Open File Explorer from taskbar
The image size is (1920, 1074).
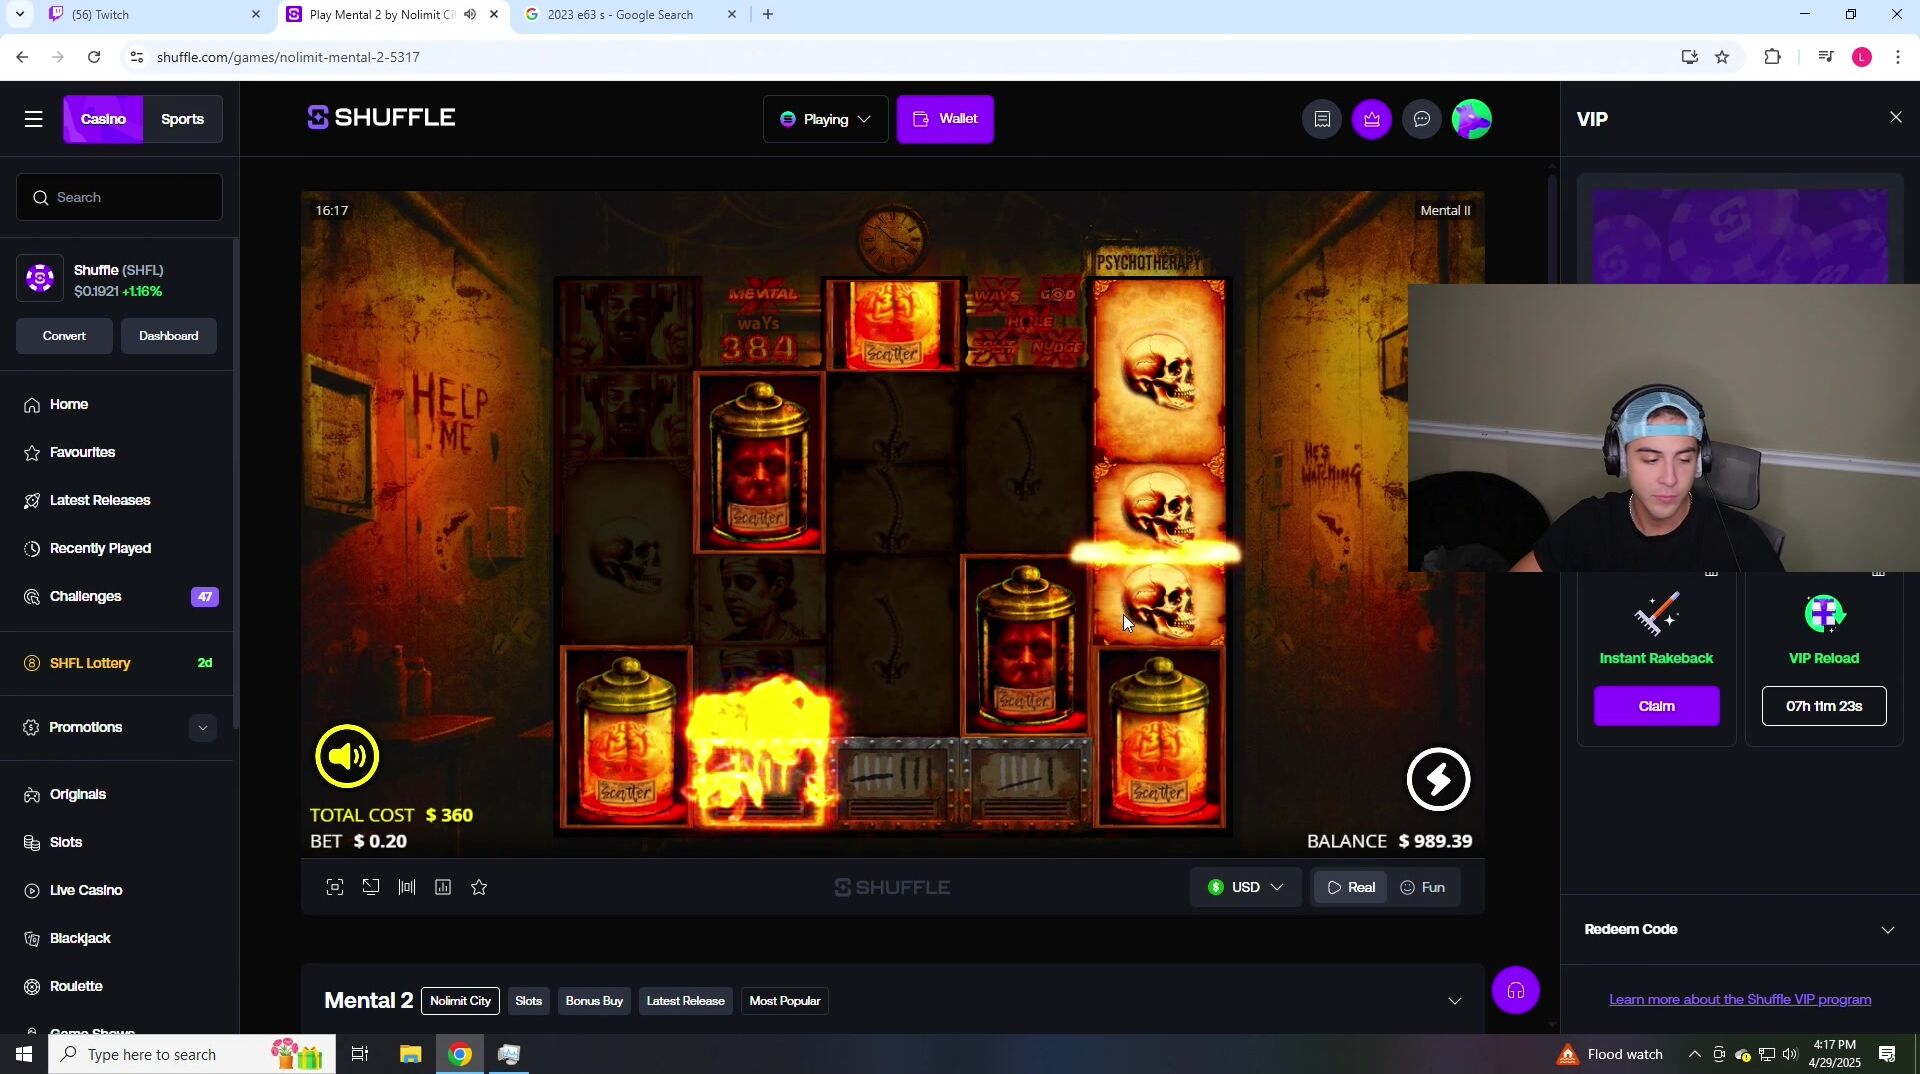(x=411, y=1055)
